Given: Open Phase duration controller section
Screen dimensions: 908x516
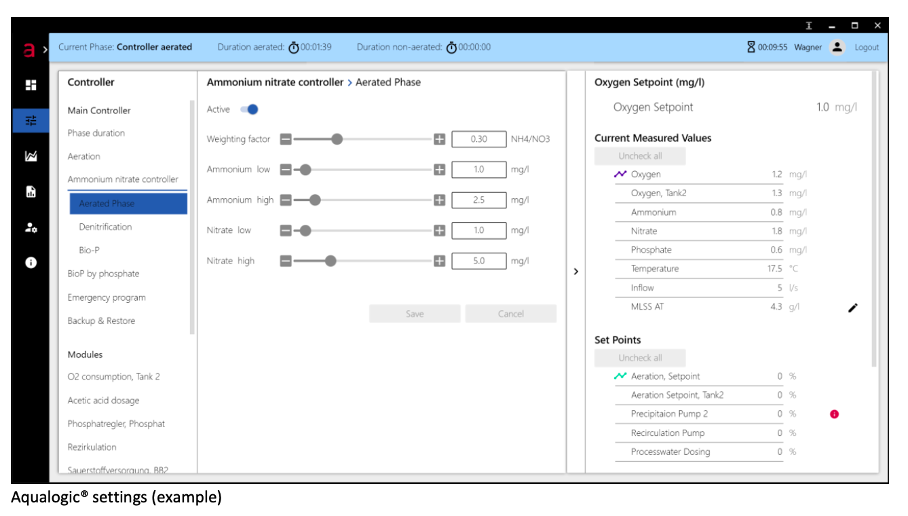Looking at the screenshot, I should (96, 133).
